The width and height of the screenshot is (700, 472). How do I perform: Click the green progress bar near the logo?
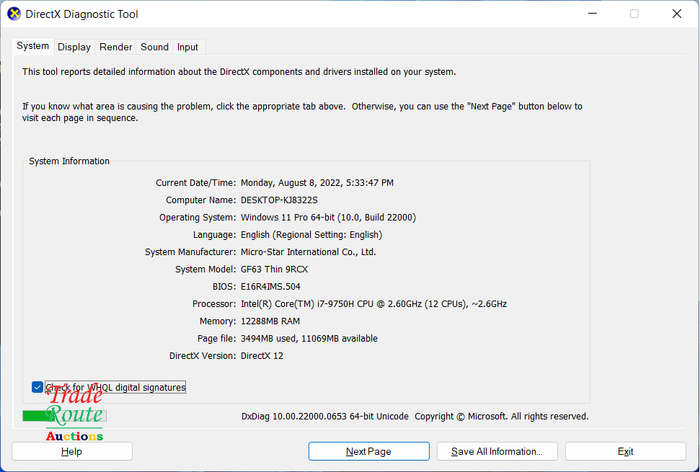38,416
